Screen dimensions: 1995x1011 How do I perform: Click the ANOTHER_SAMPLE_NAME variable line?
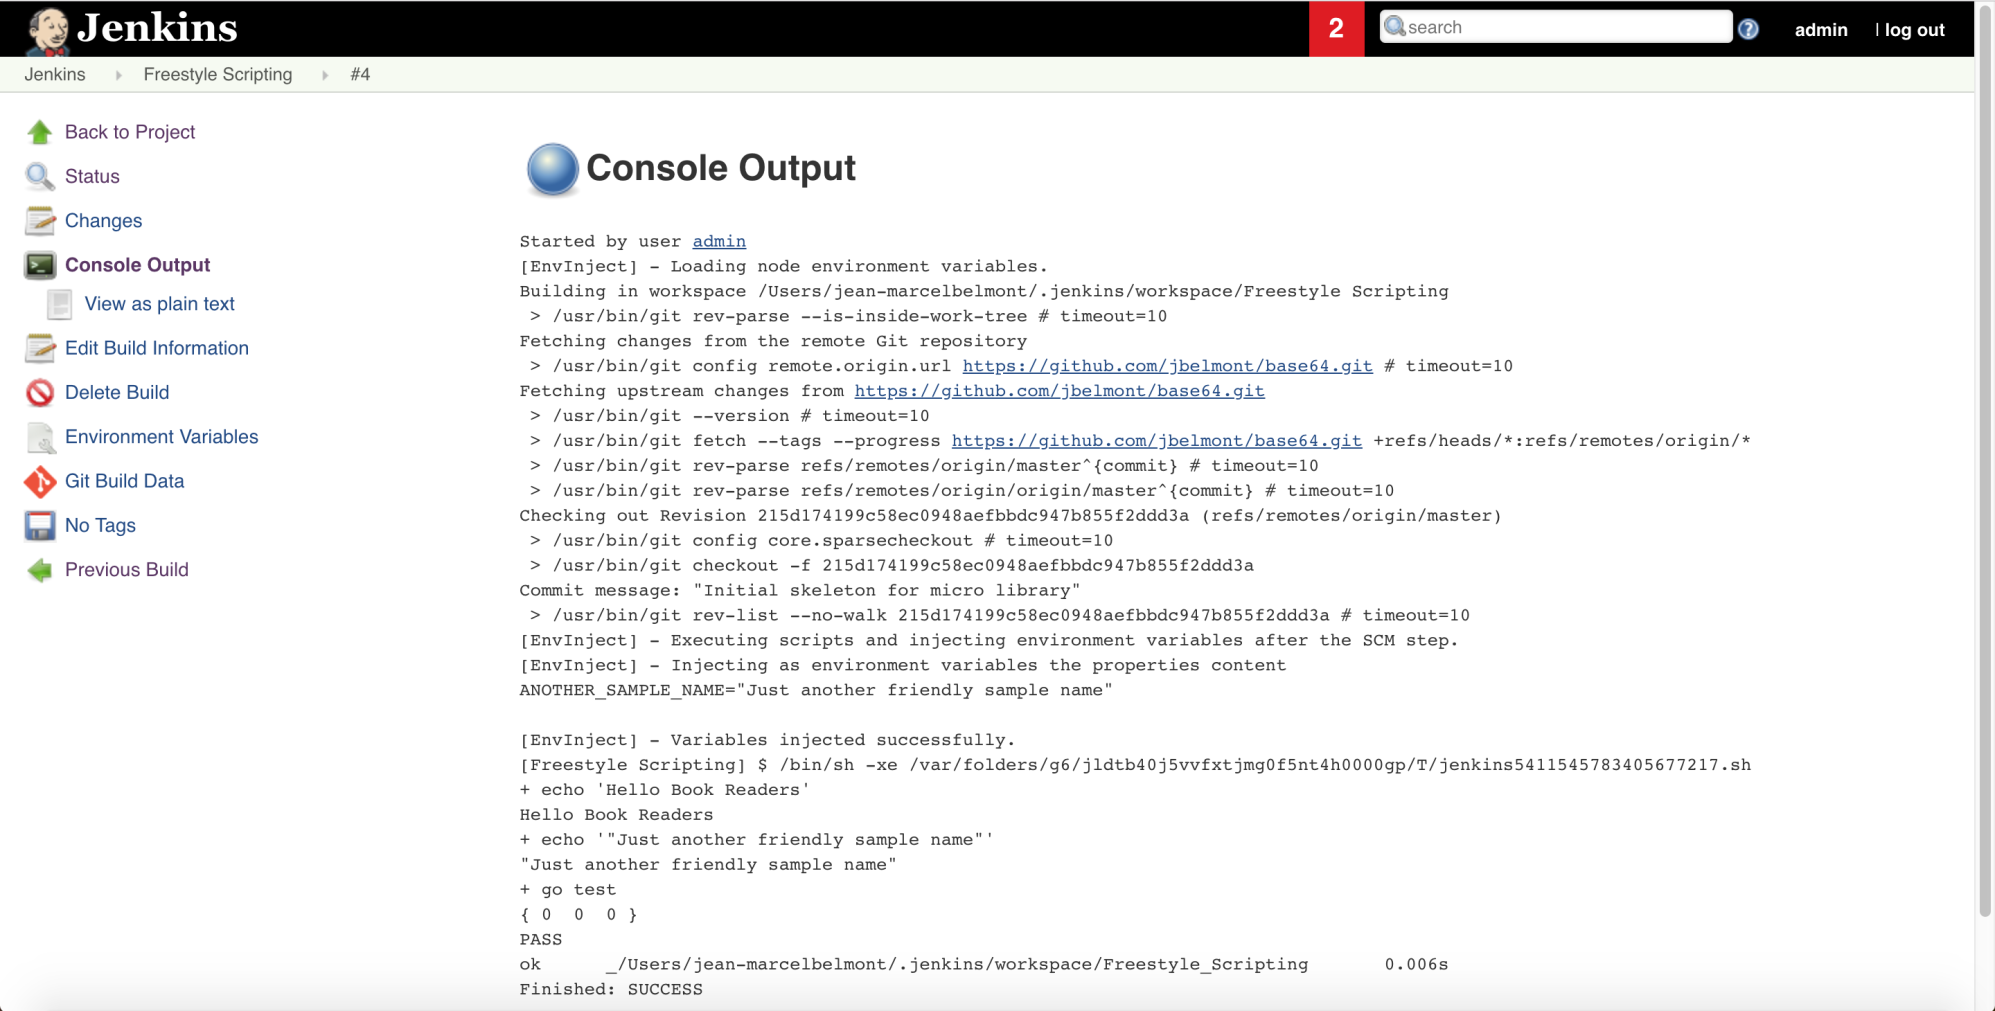coord(816,690)
